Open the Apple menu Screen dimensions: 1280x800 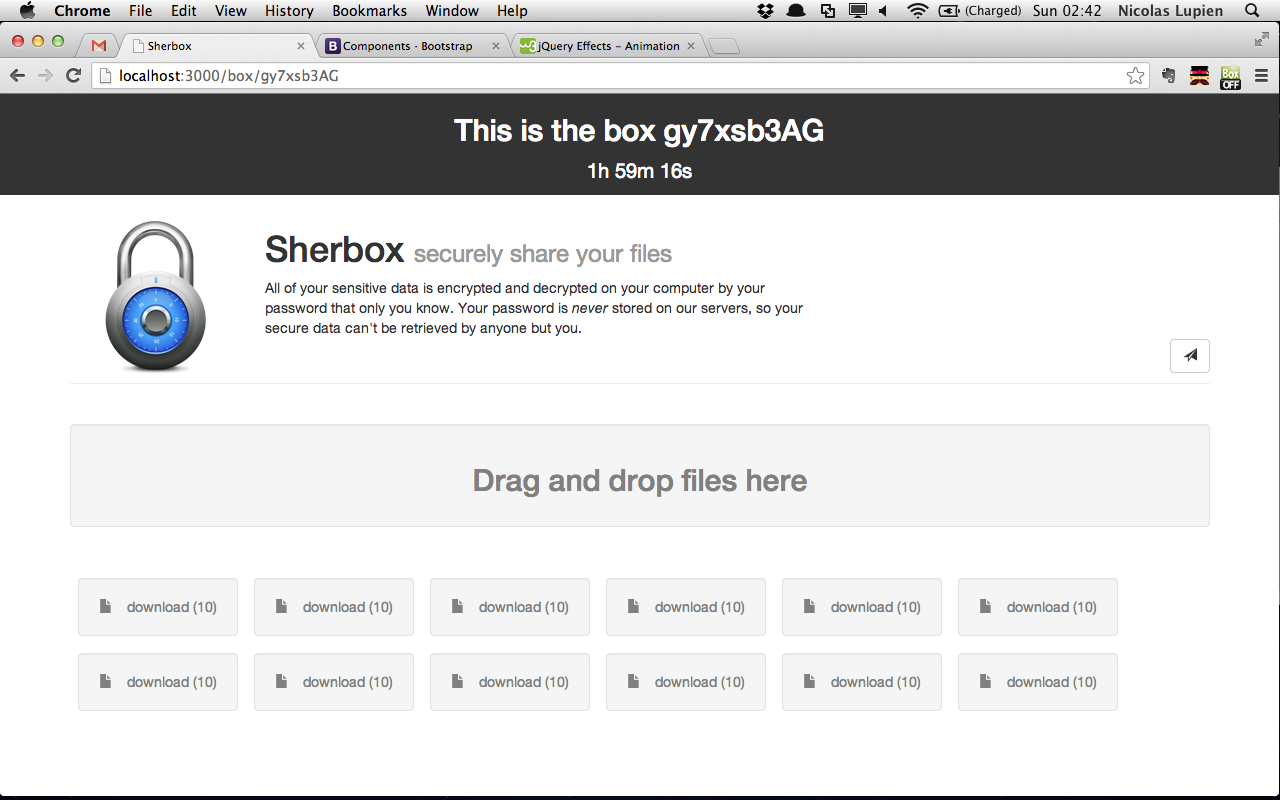[27, 11]
